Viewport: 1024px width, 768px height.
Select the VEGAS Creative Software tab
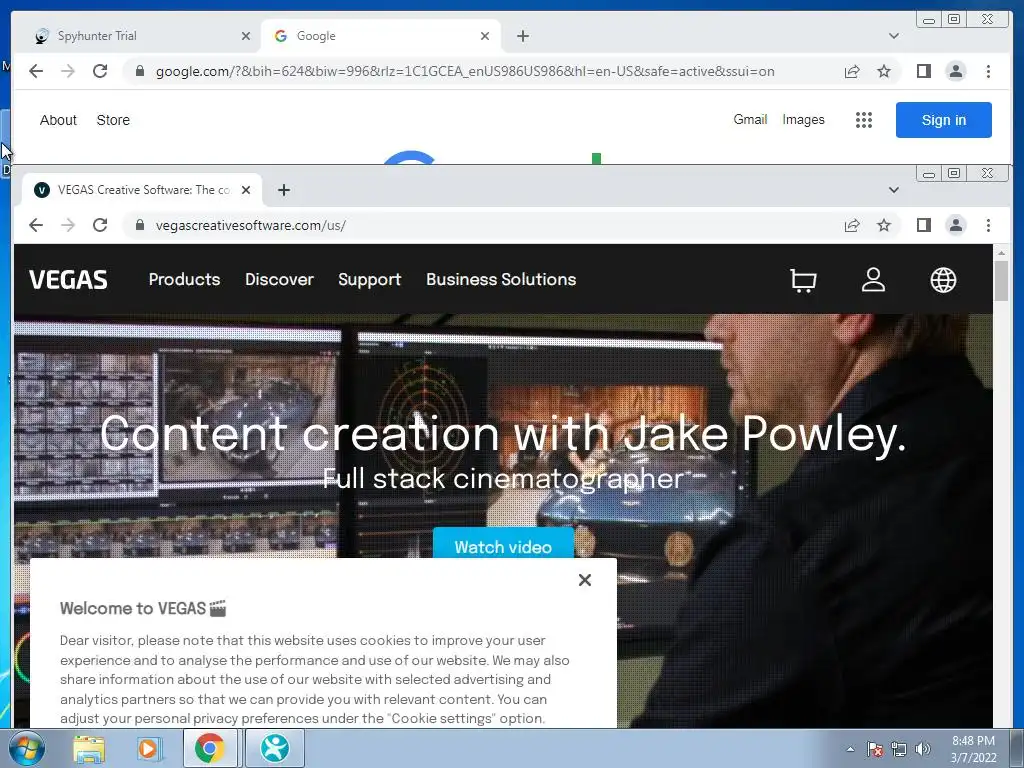(x=142, y=190)
